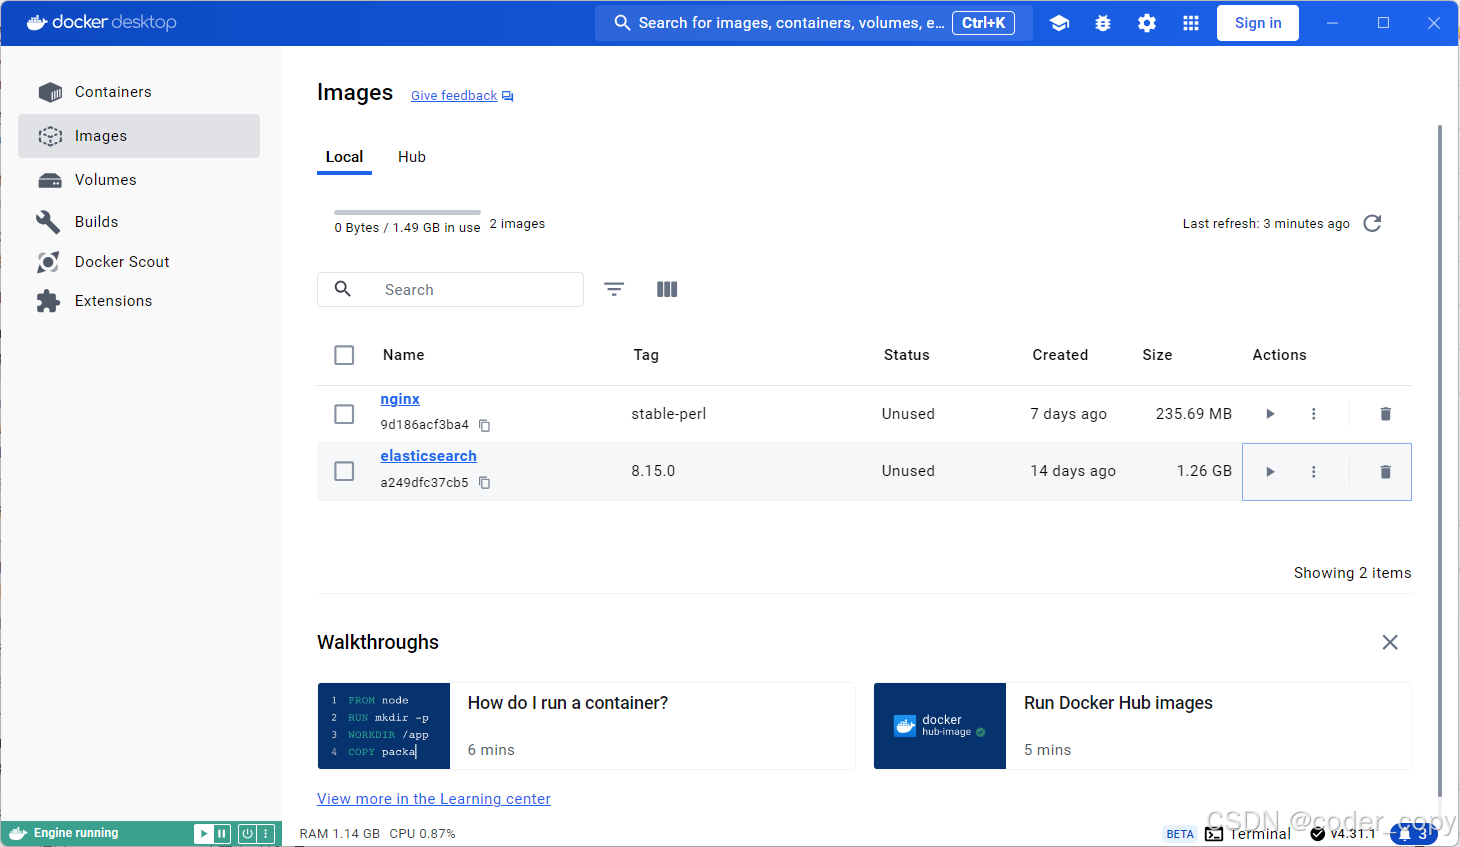Screen dimensions: 1460x847
Task: Open more actions menu for elasticsearch
Action: tap(1313, 472)
